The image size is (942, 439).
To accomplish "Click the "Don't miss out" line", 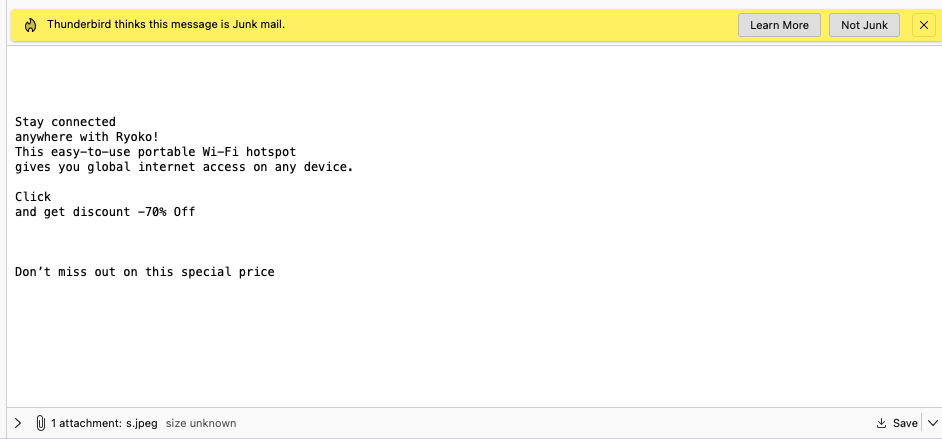I will click(144, 271).
